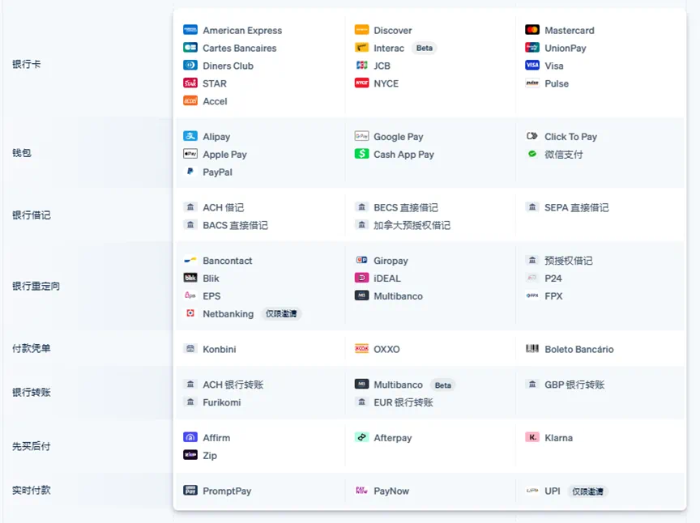Click the ACH 借记 link
The width and height of the screenshot is (700, 523).
pyautogui.click(x=223, y=208)
